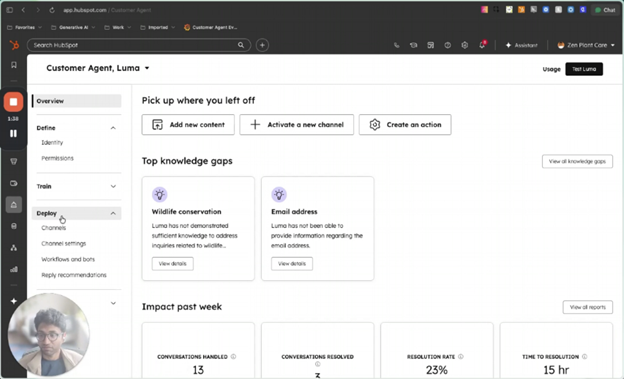Open the Identity page

point(52,143)
